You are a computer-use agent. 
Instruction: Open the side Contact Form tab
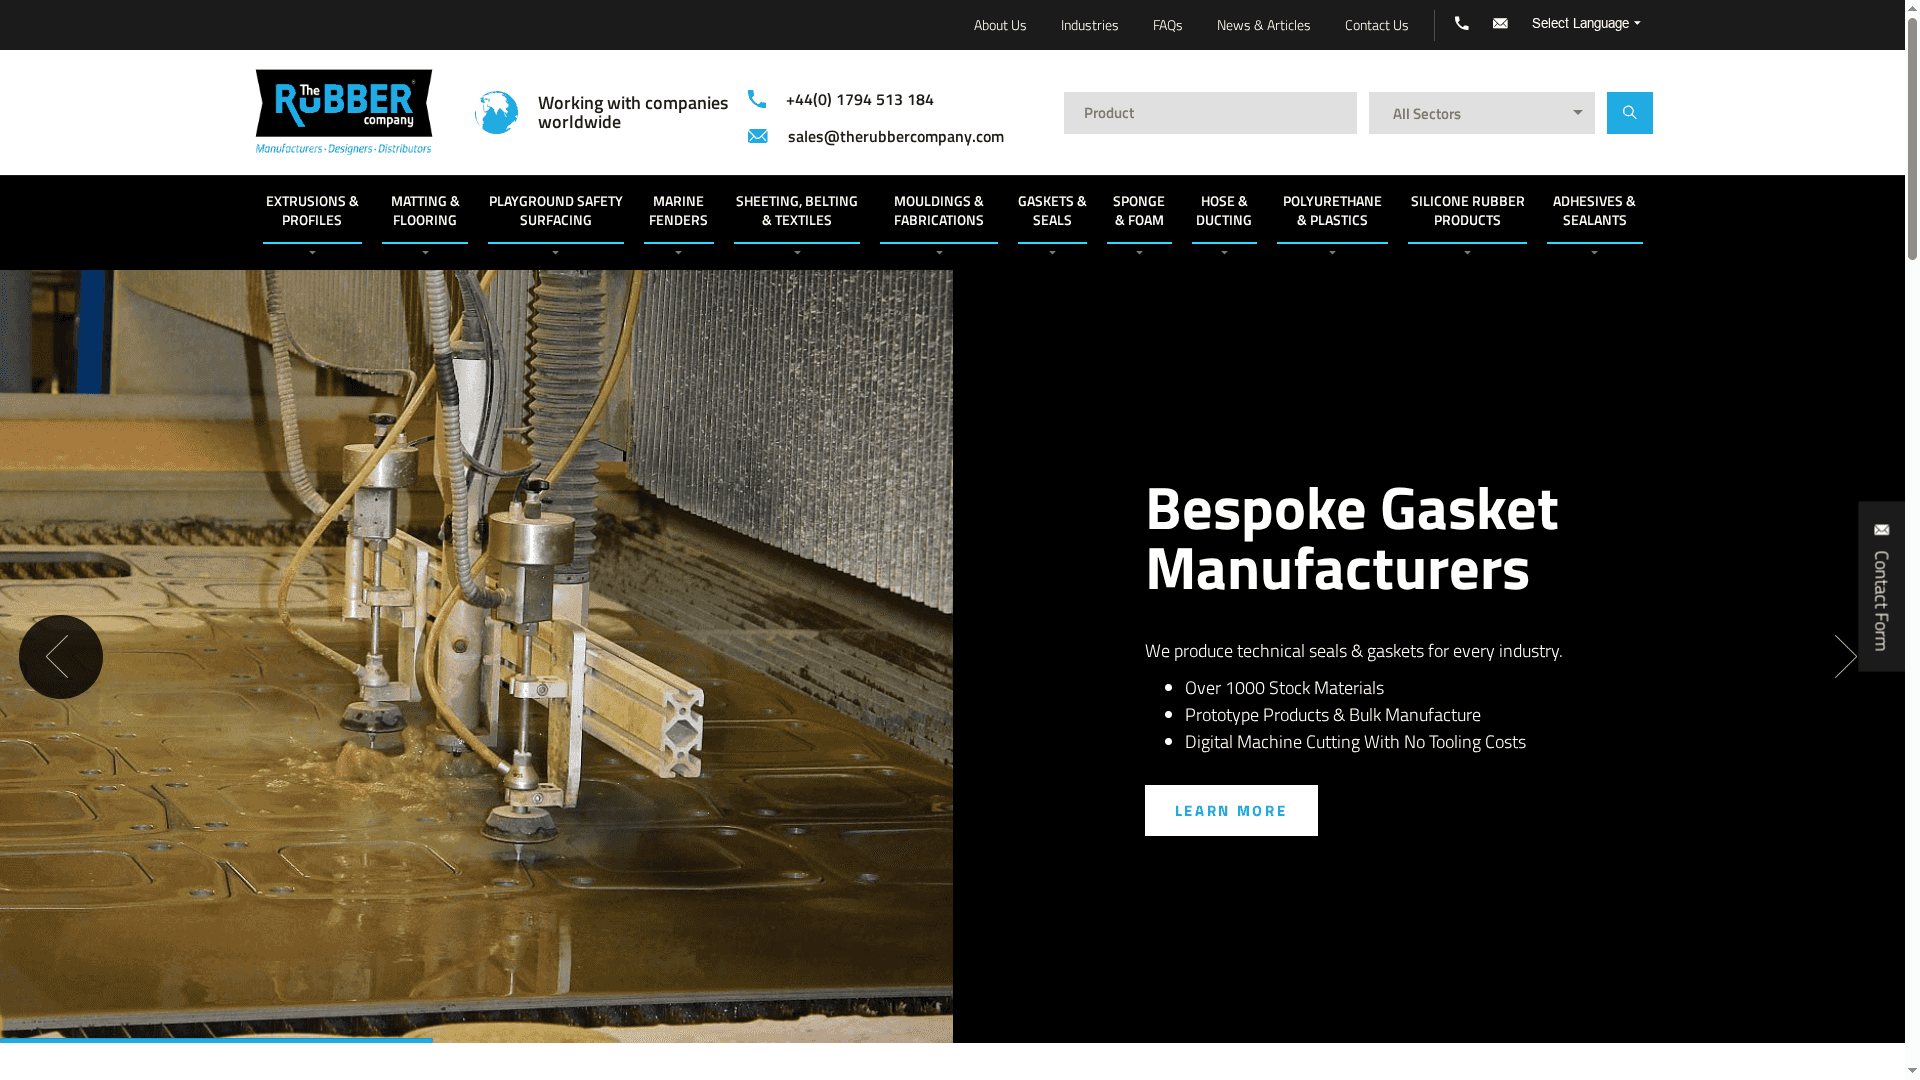coord(1881,586)
